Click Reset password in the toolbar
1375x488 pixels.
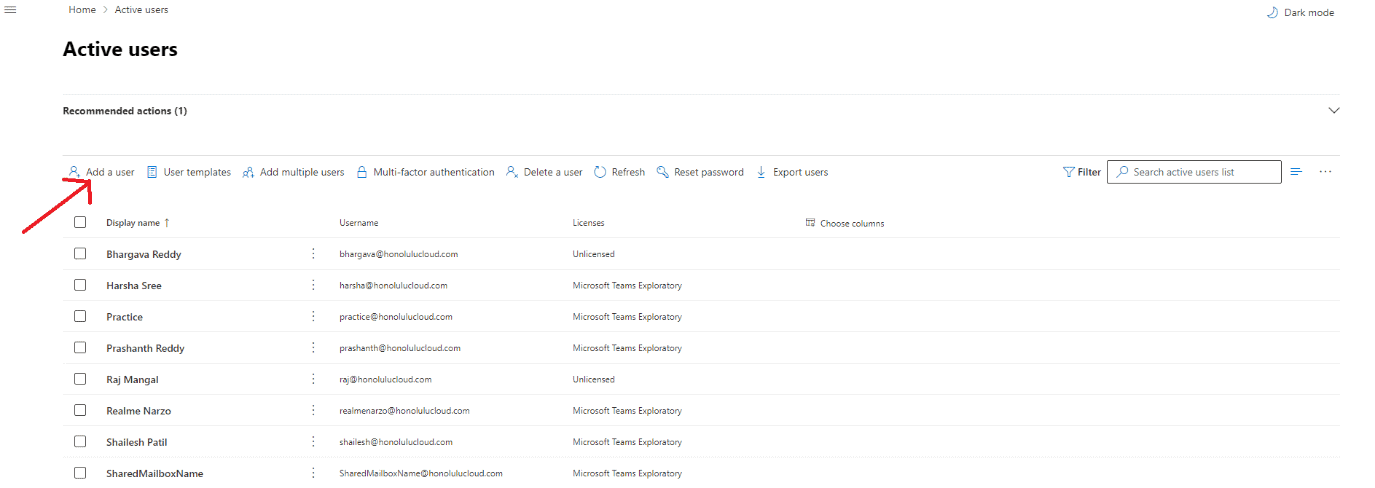click(700, 172)
